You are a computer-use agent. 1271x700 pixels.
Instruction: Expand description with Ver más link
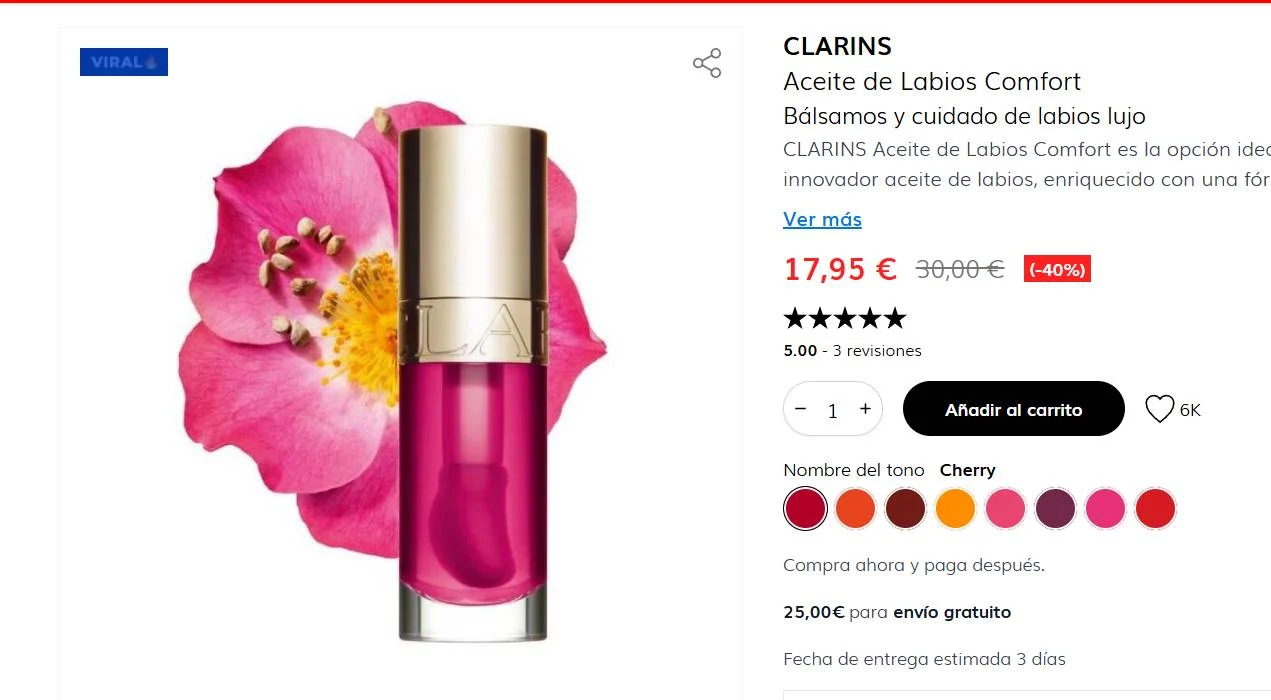(x=822, y=219)
